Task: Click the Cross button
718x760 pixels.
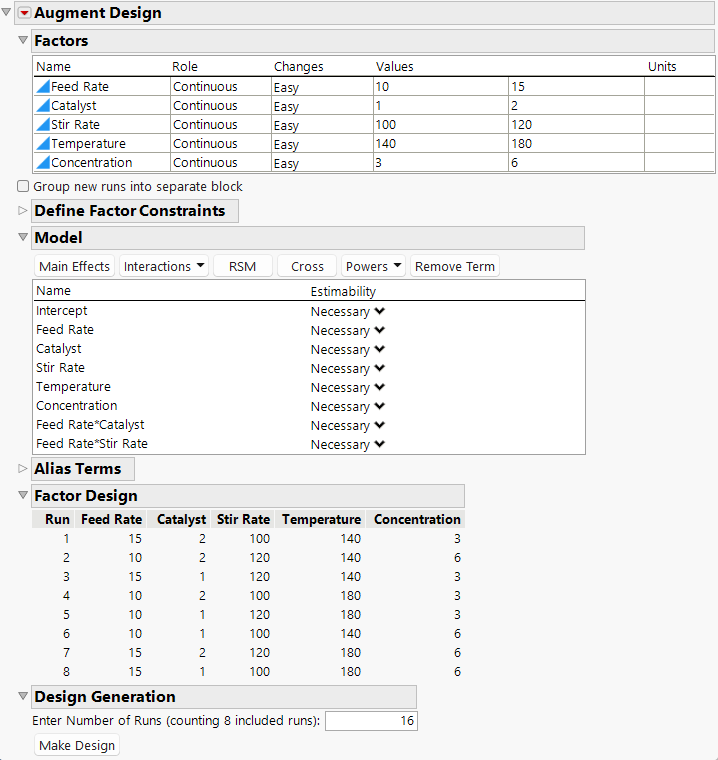Action: tap(307, 266)
